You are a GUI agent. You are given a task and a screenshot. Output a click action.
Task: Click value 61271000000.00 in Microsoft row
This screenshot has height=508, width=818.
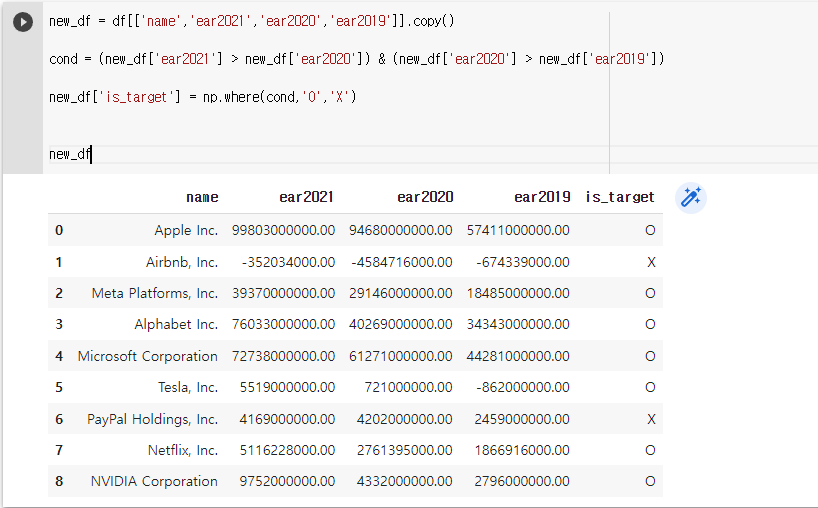[x=401, y=356]
